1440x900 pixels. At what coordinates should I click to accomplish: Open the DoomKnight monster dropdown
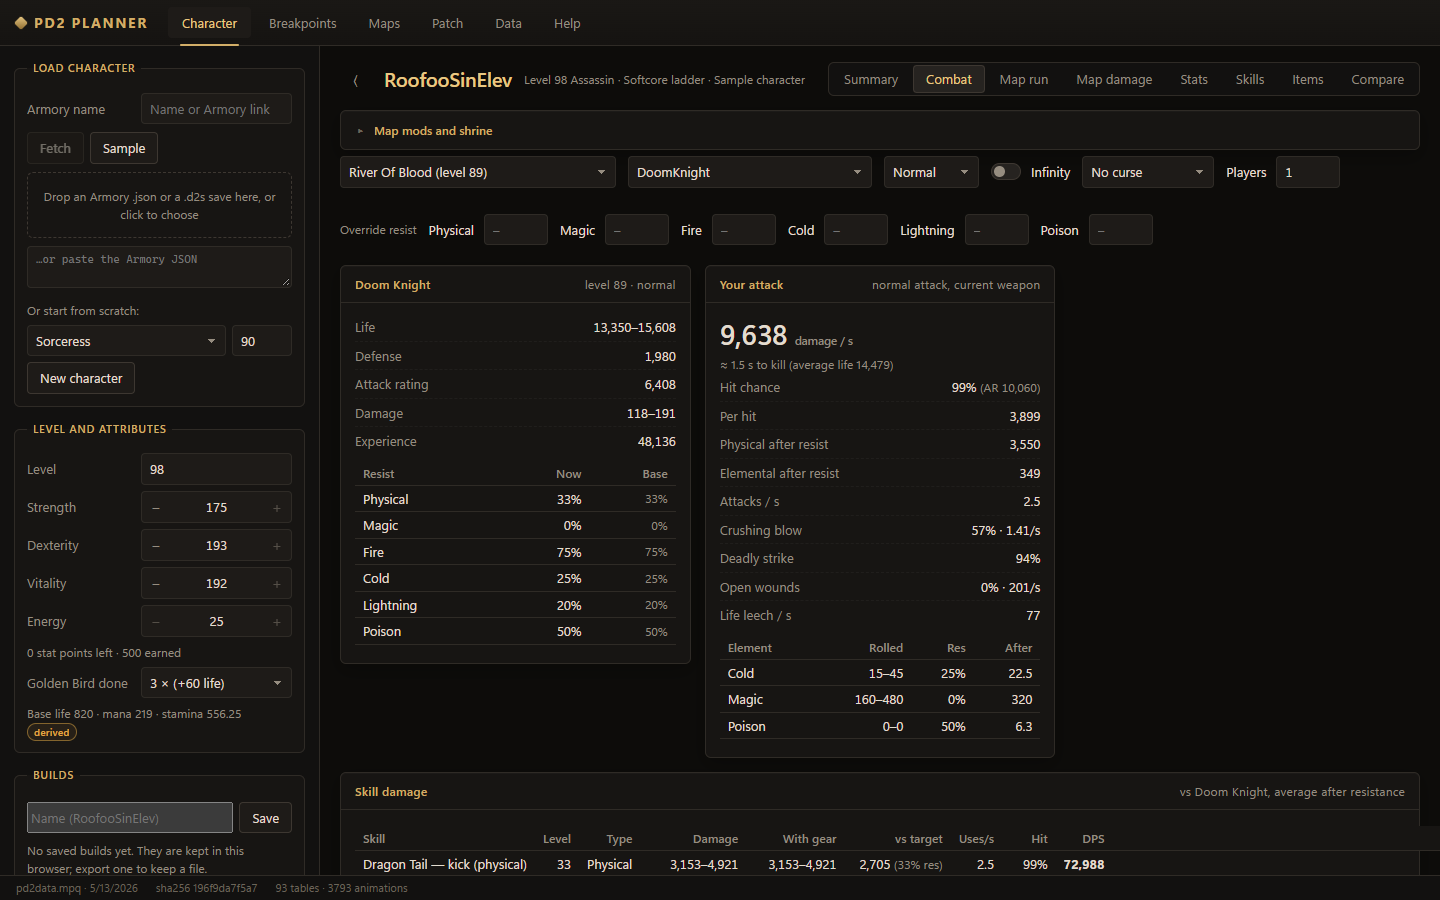pos(750,172)
